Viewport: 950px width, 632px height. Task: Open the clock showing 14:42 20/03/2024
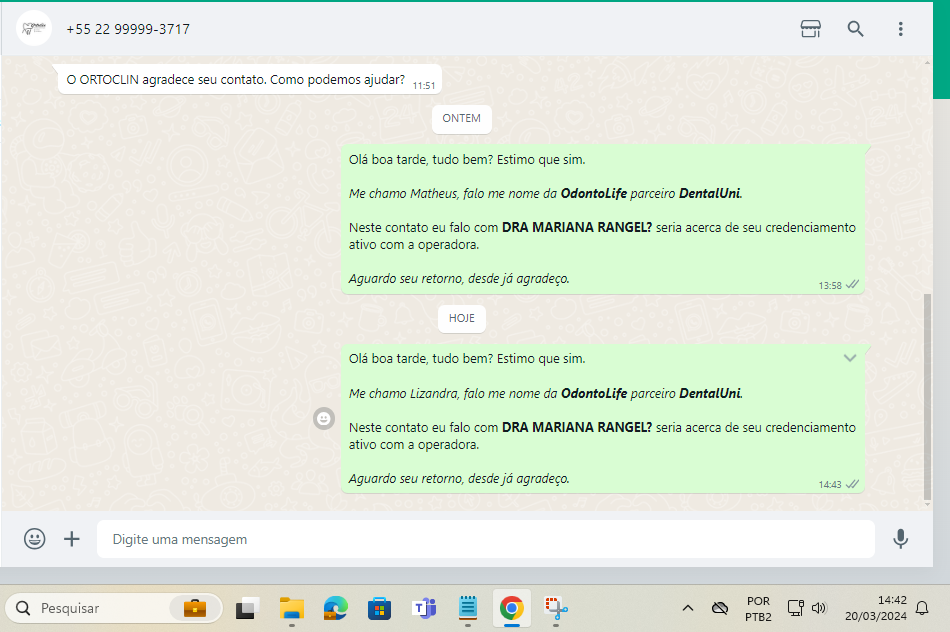[875, 608]
